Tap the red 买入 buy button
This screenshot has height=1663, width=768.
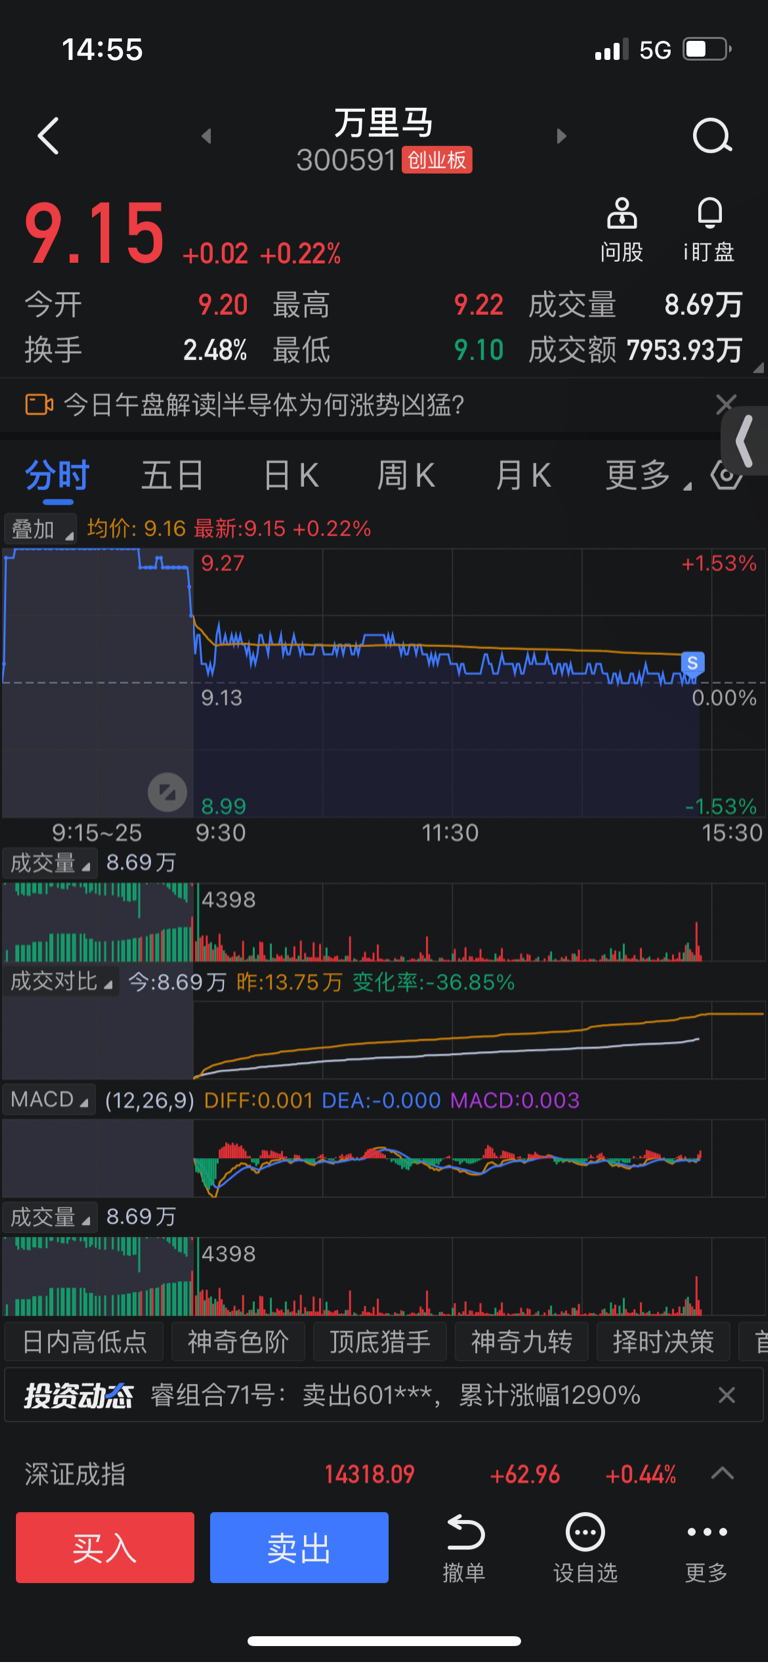coord(105,1548)
